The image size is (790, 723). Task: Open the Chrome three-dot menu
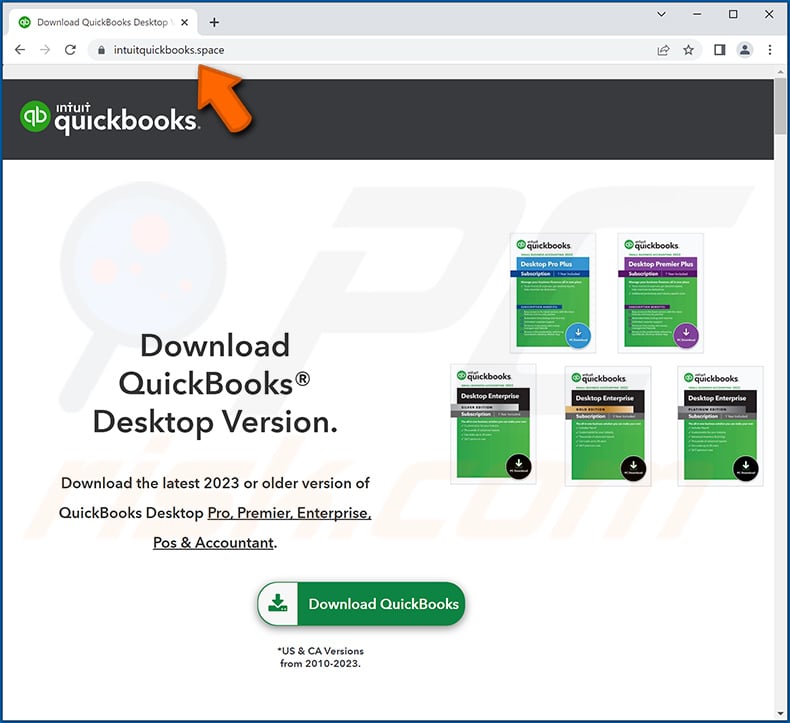click(769, 50)
